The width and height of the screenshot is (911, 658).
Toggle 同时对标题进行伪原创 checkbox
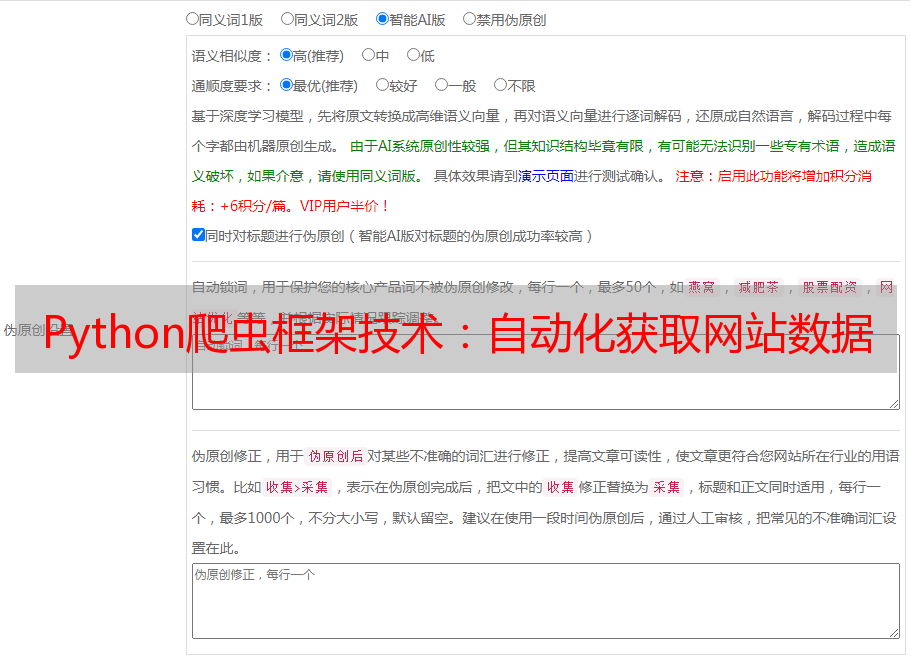198,235
